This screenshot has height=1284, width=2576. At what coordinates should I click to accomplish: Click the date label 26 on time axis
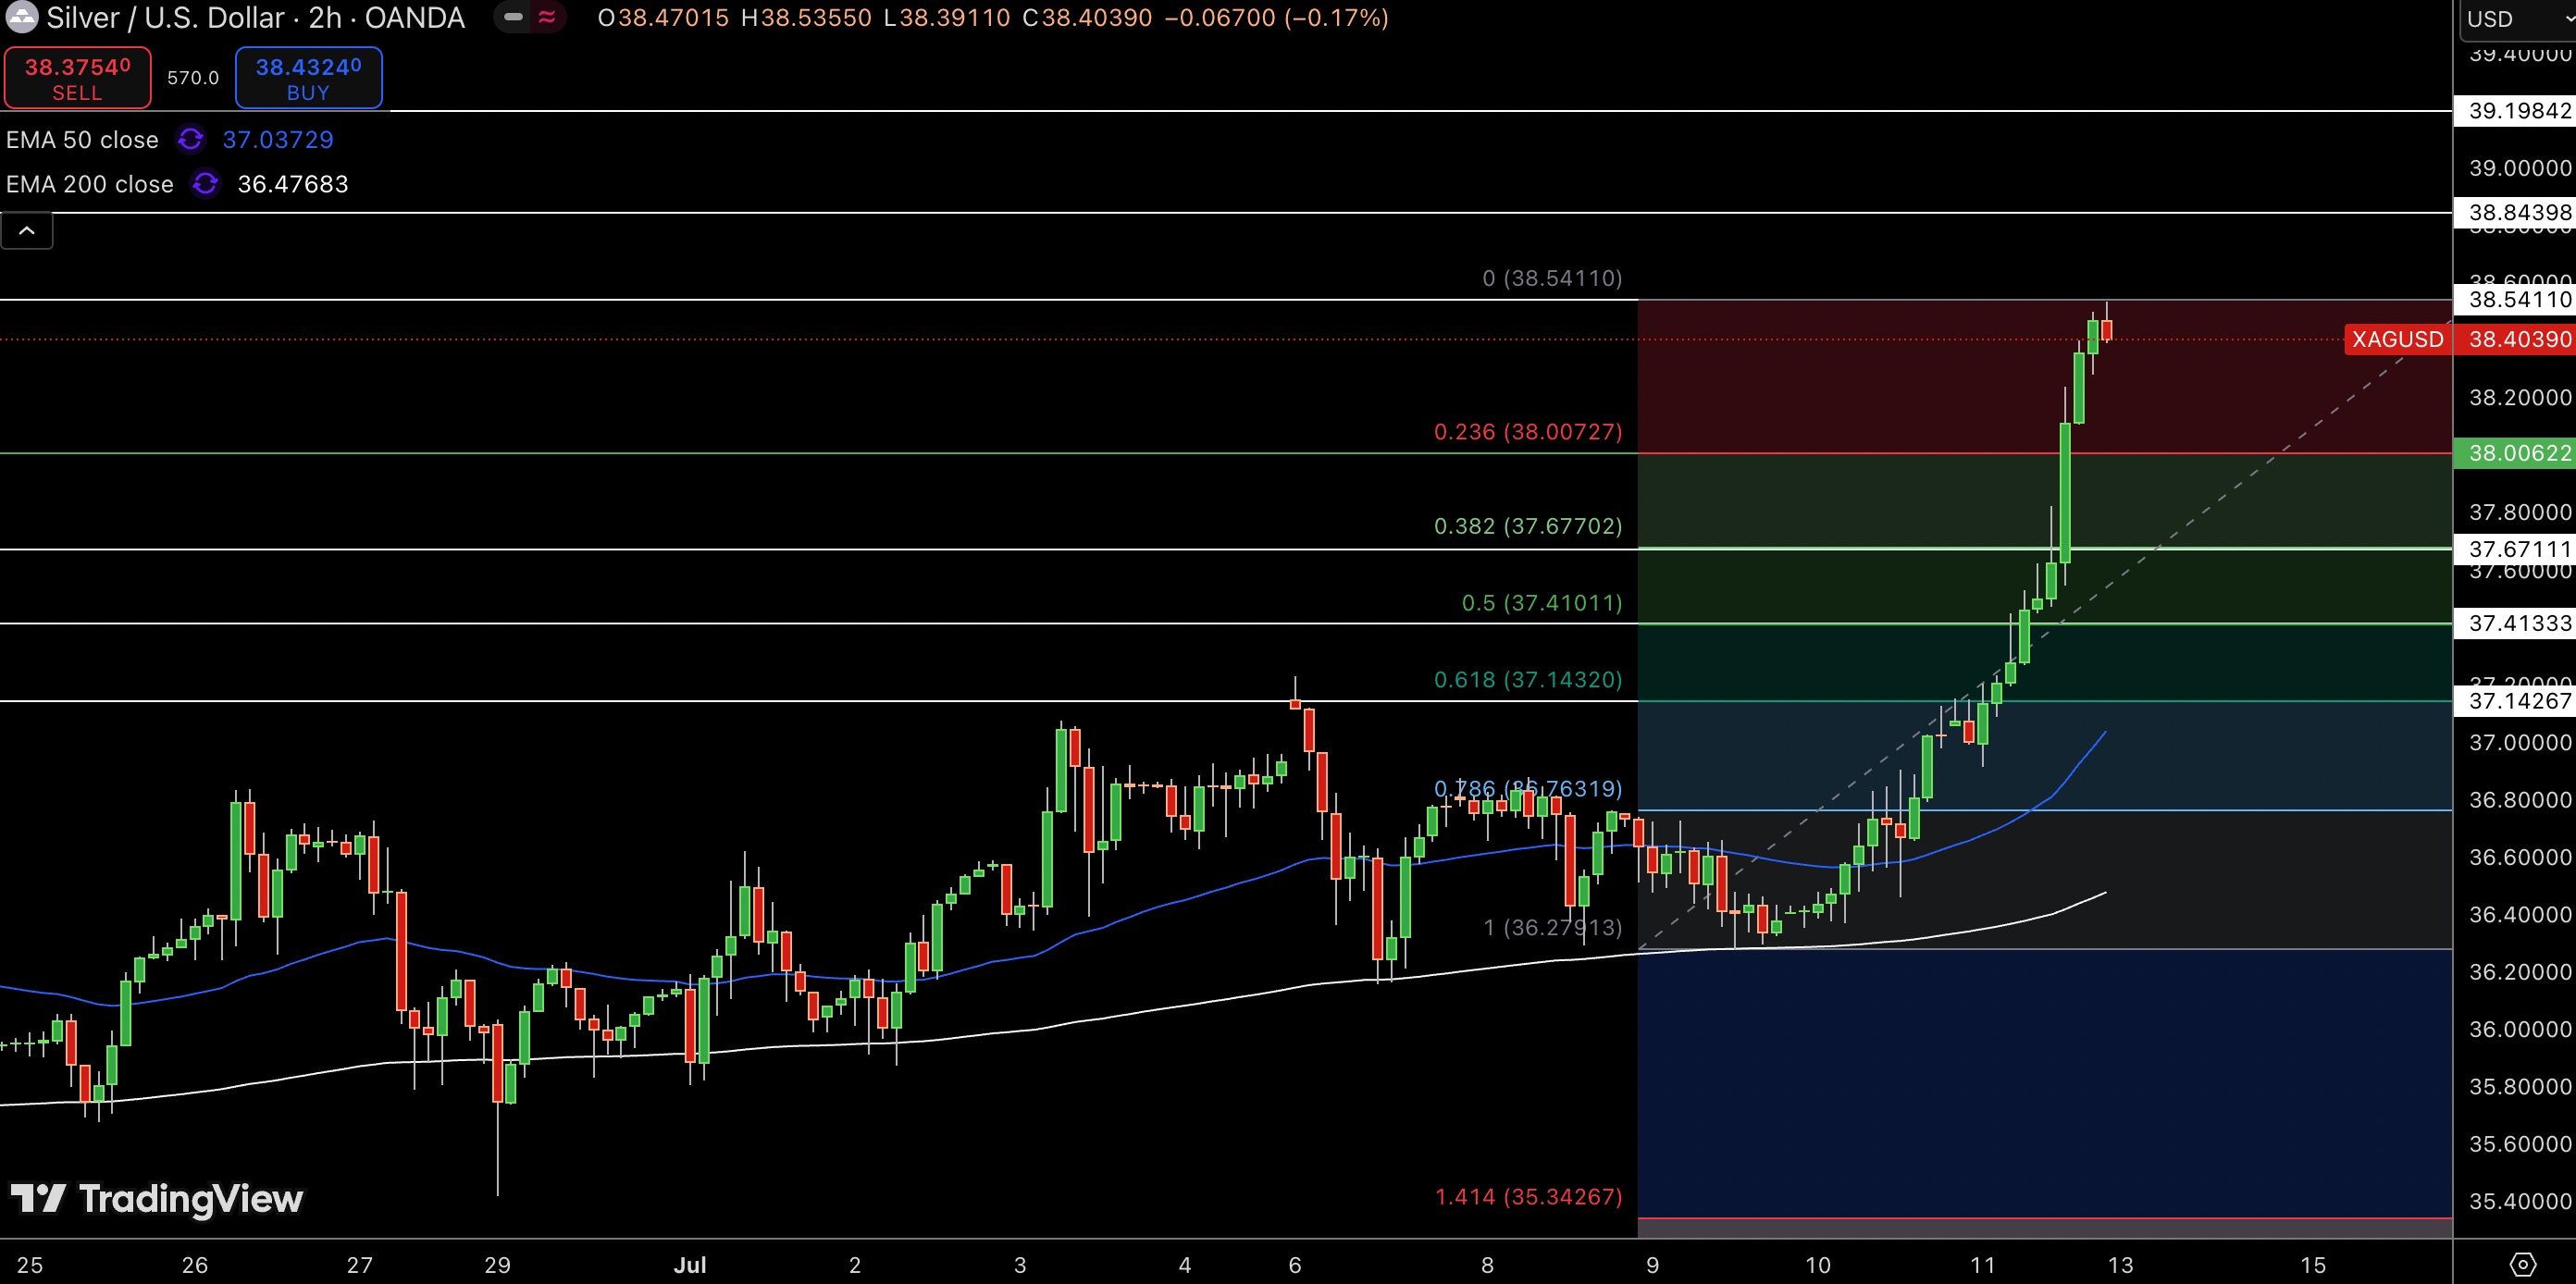pyautogui.click(x=195, y=1265)
